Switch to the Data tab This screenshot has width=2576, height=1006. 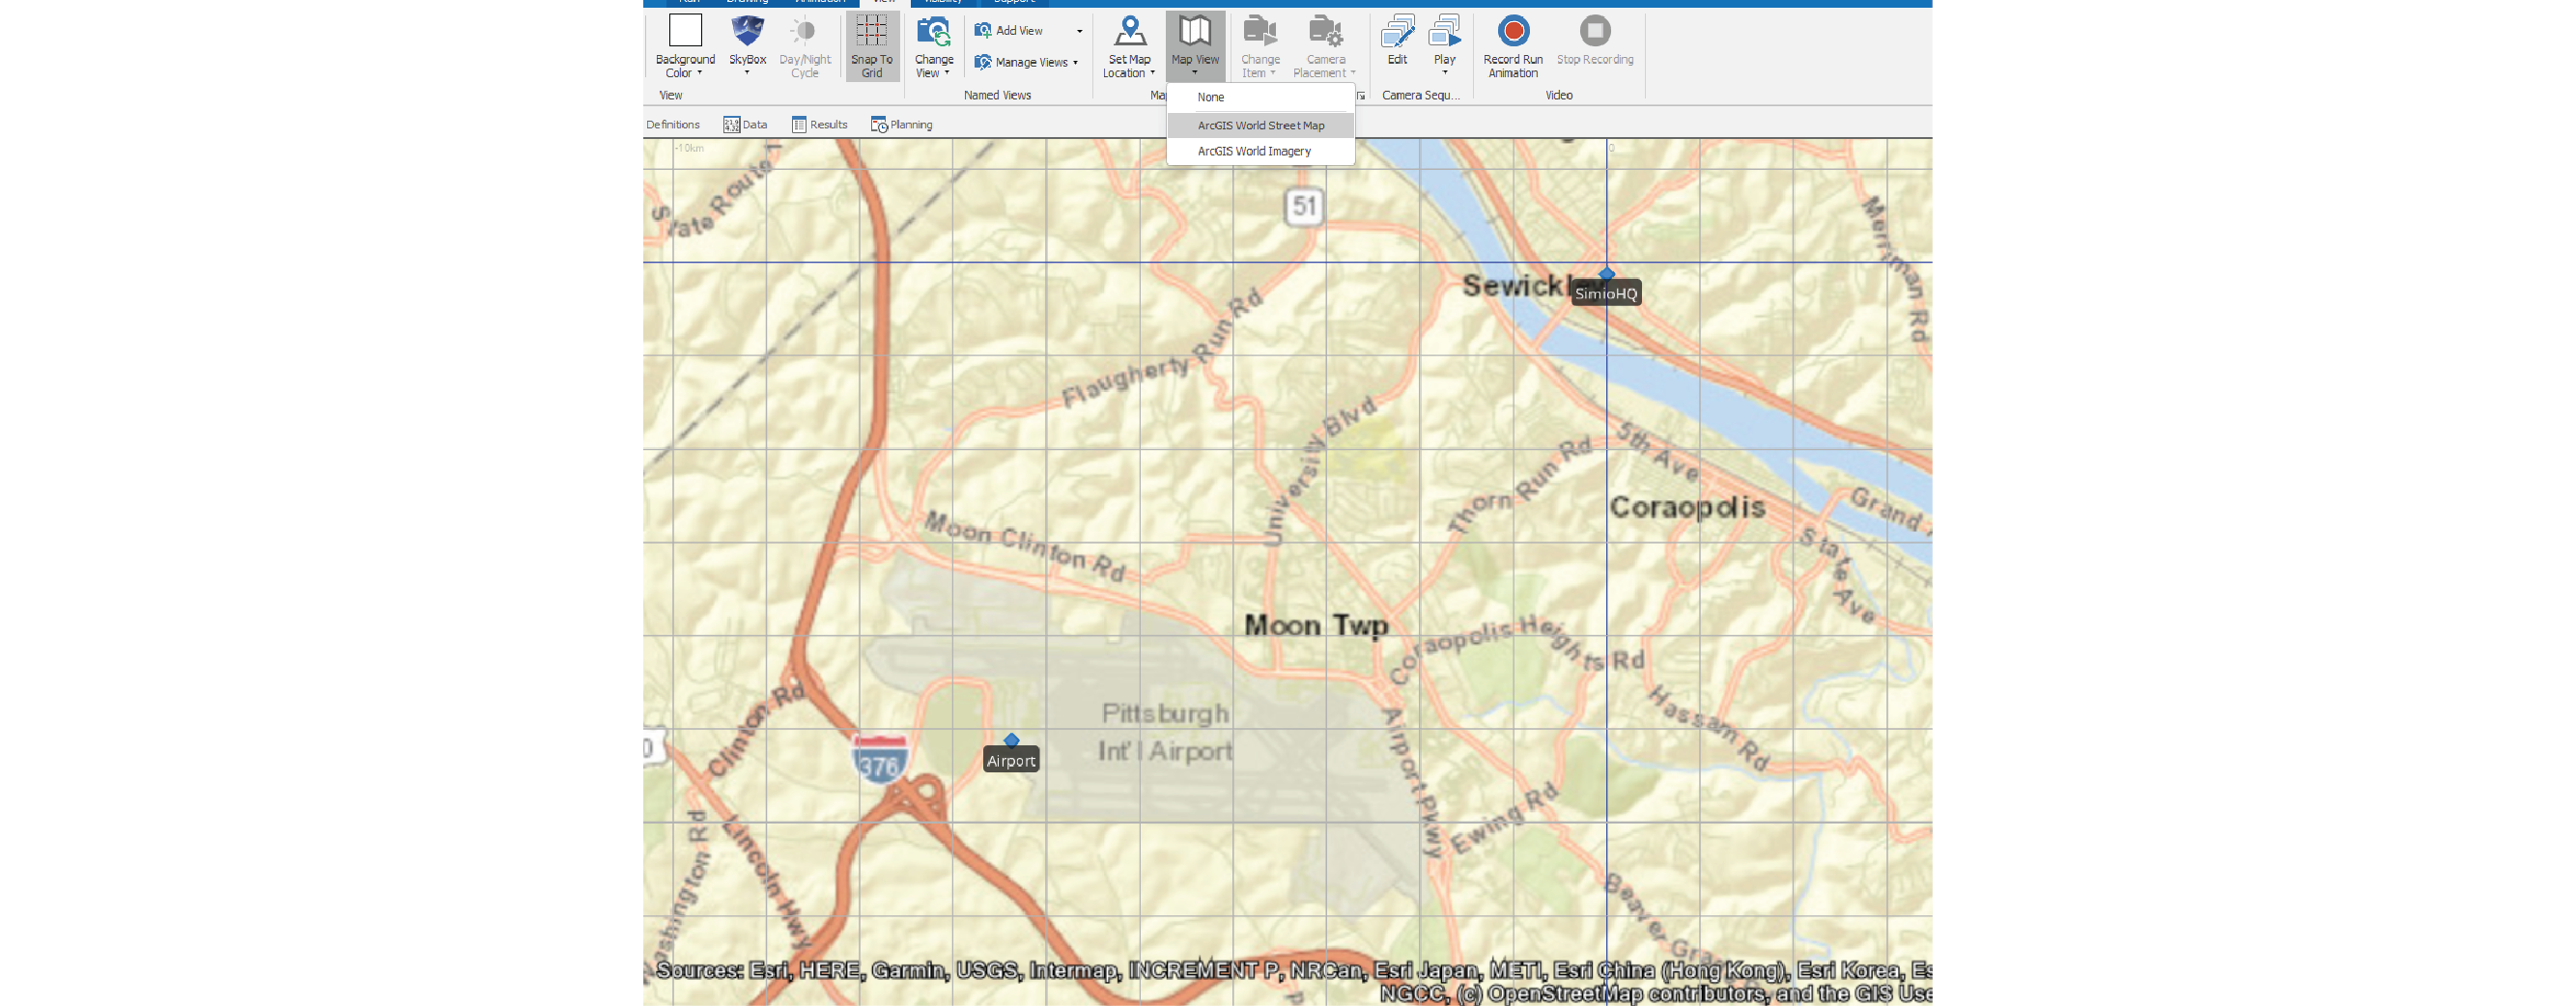pos(745,125)
